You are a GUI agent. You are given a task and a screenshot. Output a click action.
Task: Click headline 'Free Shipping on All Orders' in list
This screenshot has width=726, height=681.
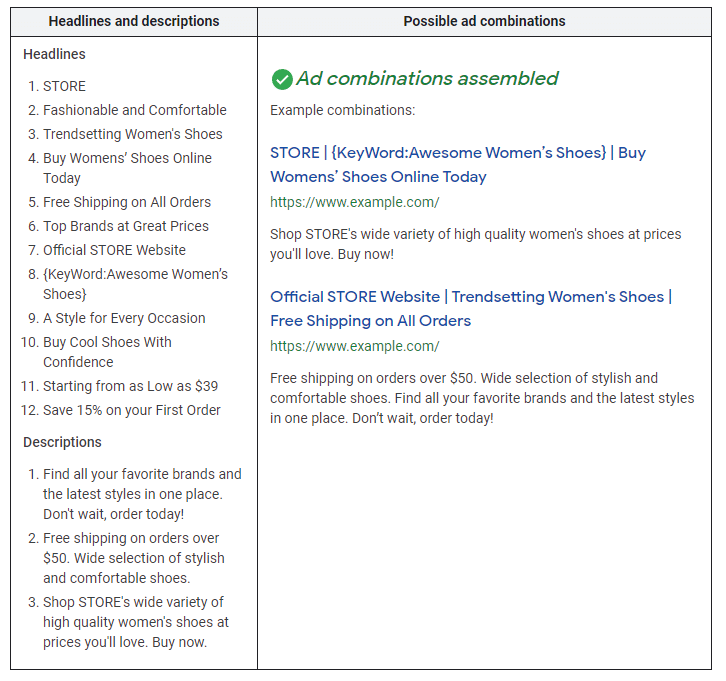(126, 202)
